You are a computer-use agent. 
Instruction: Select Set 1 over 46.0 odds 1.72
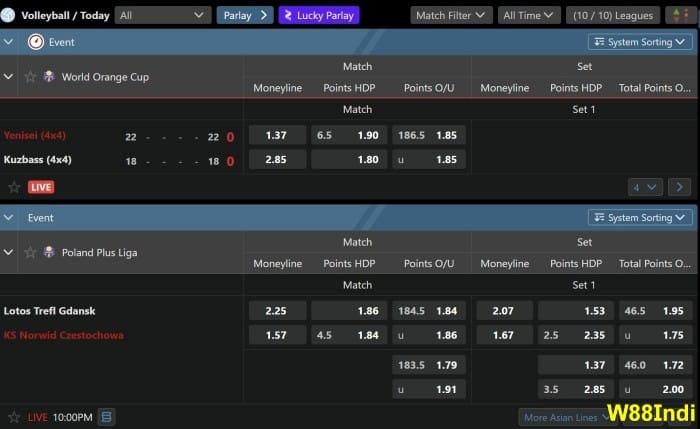(655, 365)
